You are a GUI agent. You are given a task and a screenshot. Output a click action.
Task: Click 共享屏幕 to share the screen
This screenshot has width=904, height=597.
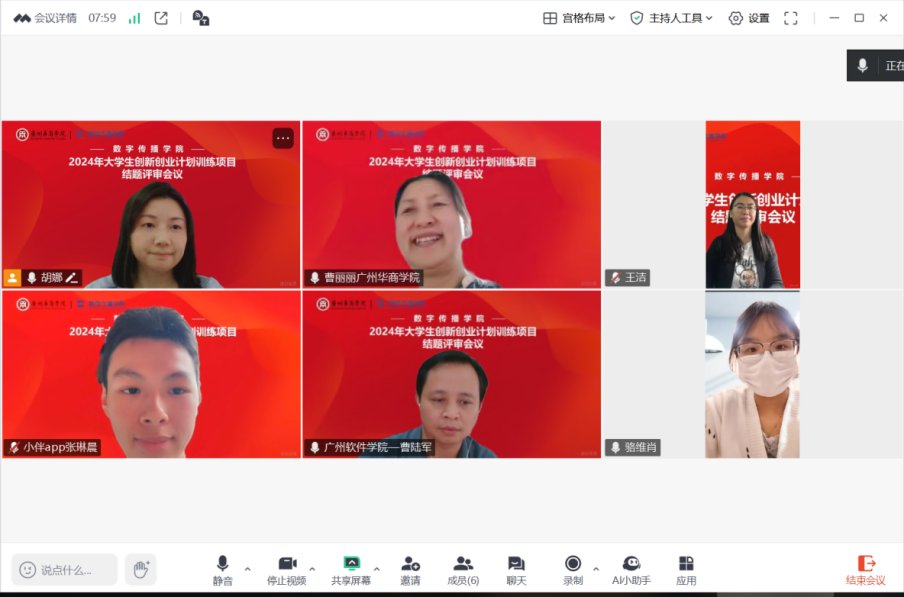click(x=350, y=570)
